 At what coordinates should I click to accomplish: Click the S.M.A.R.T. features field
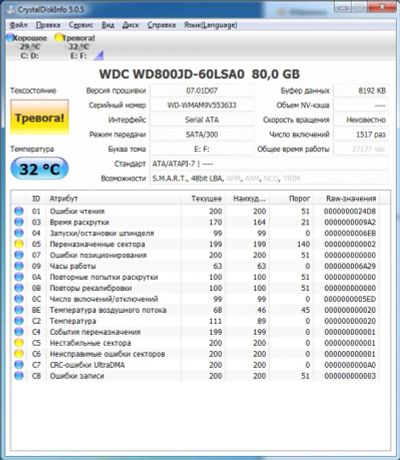pos(269,178)
